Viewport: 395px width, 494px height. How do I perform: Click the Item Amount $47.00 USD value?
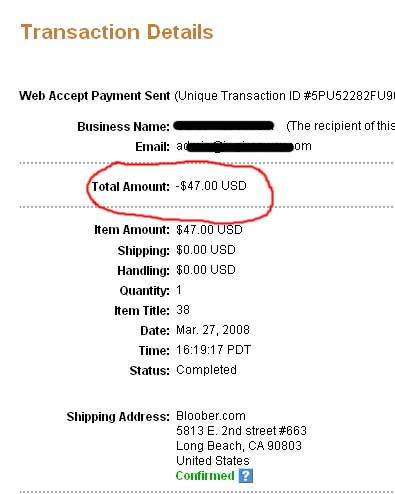(209, 230)
